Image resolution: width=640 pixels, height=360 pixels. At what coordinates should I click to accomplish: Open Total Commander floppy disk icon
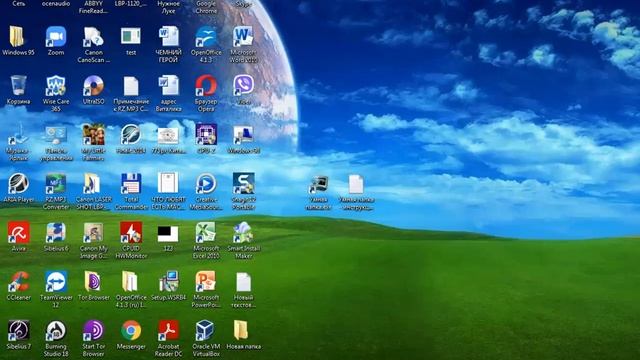(131, 184)
